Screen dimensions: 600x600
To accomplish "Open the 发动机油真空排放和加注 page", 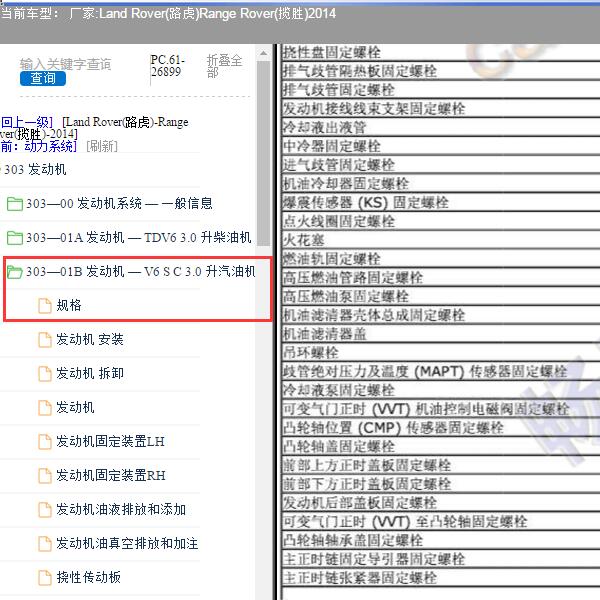I will [x=127, y=543].
